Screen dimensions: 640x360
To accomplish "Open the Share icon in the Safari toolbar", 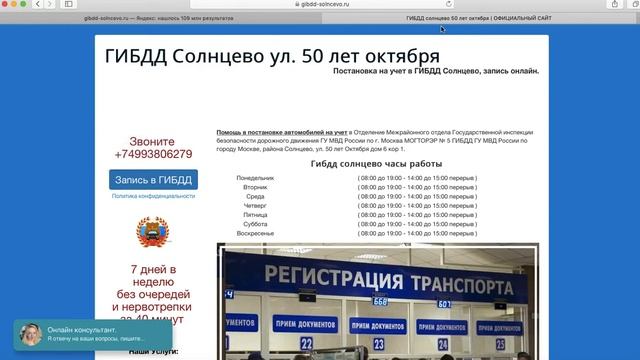I will point(615,4).
